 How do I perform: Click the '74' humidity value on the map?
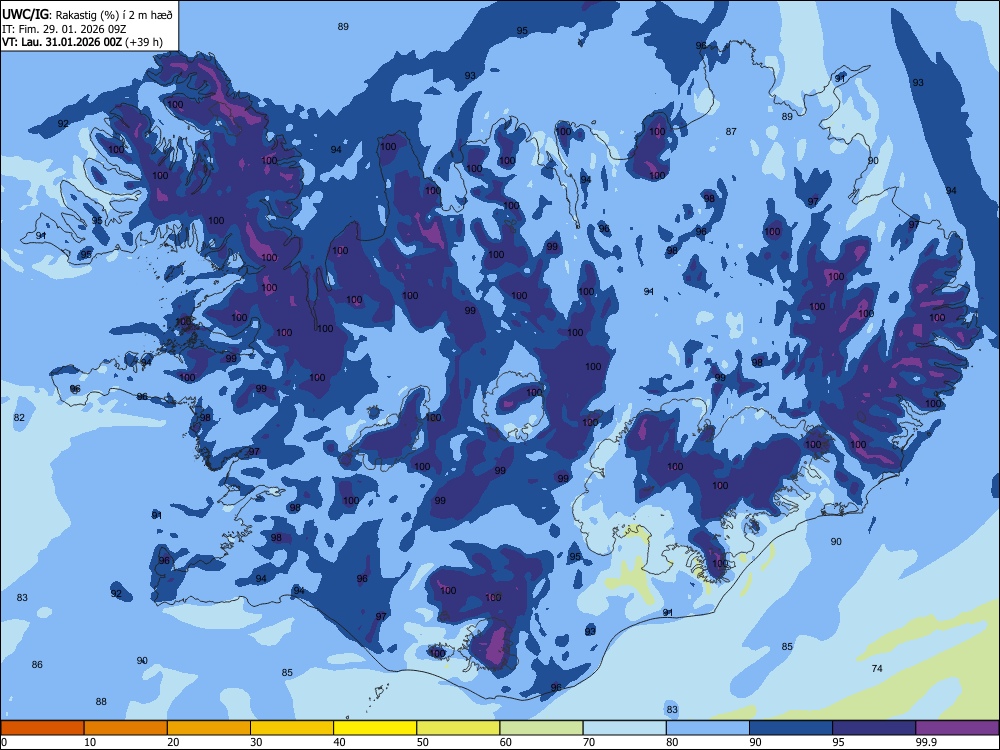(x=877, y=668)
